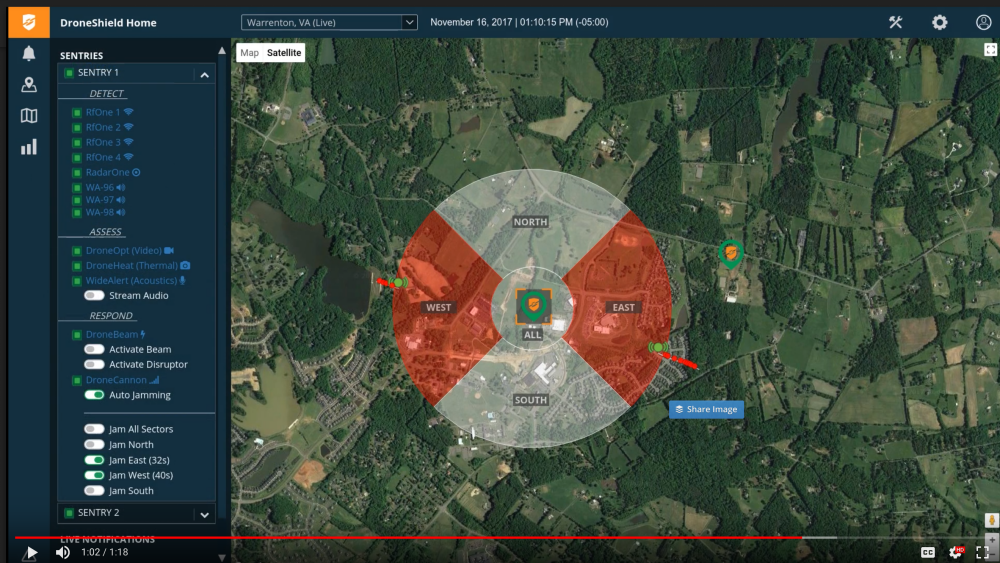
Task: Expand the SENTRY 2 panel
Action: click(x=204, y=514)
